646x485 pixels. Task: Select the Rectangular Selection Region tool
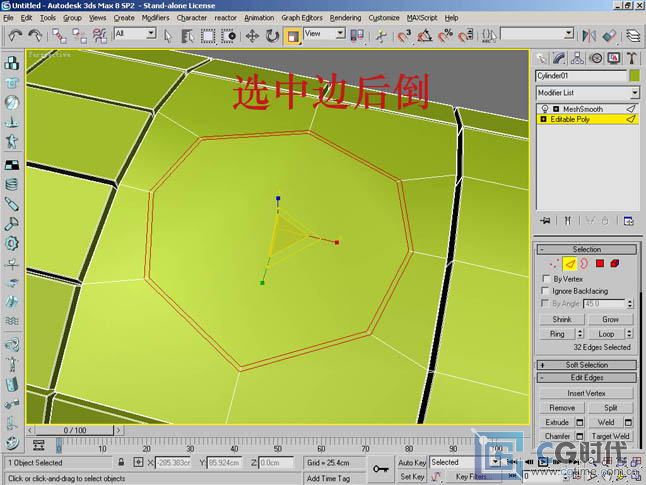tap(208, 36)
